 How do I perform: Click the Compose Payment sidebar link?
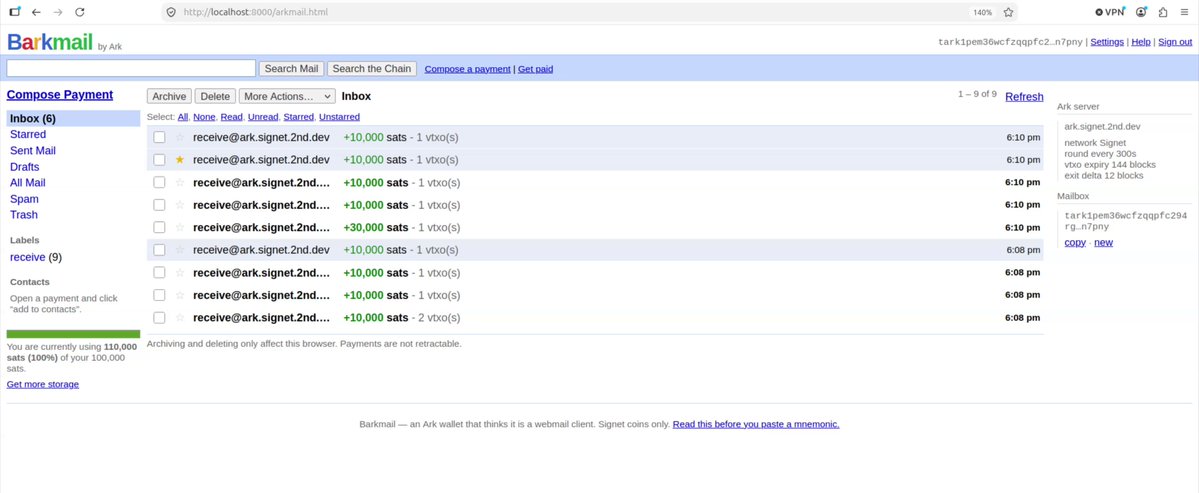(60, 95)
